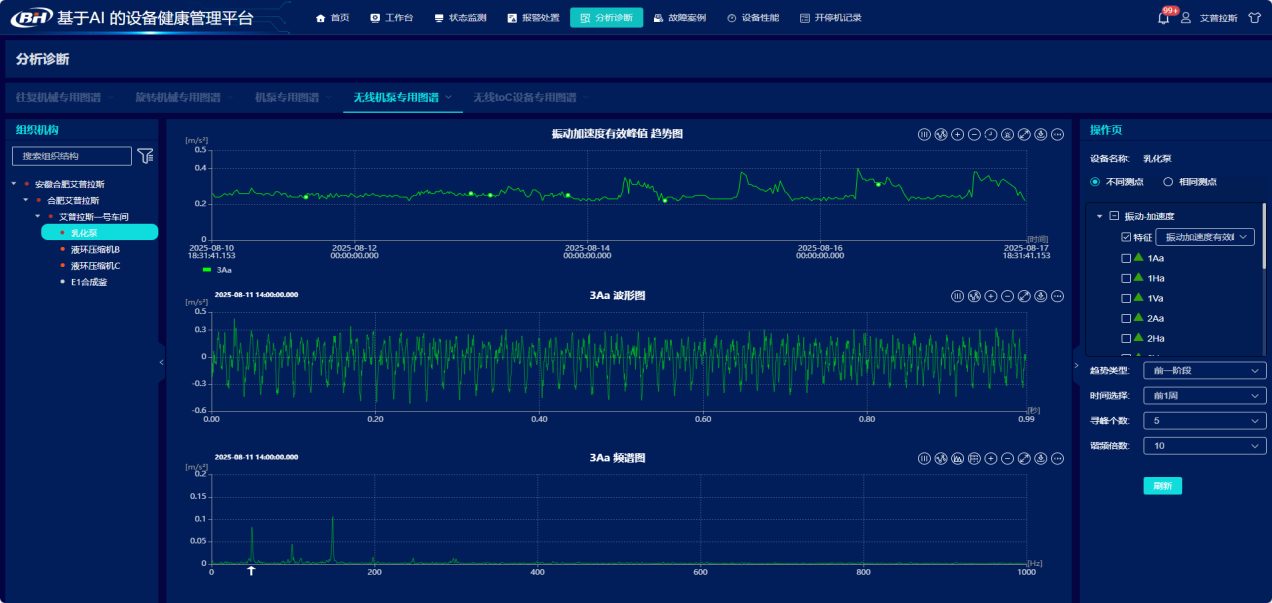Click the filter icon beside the organization search

point(146,155)
